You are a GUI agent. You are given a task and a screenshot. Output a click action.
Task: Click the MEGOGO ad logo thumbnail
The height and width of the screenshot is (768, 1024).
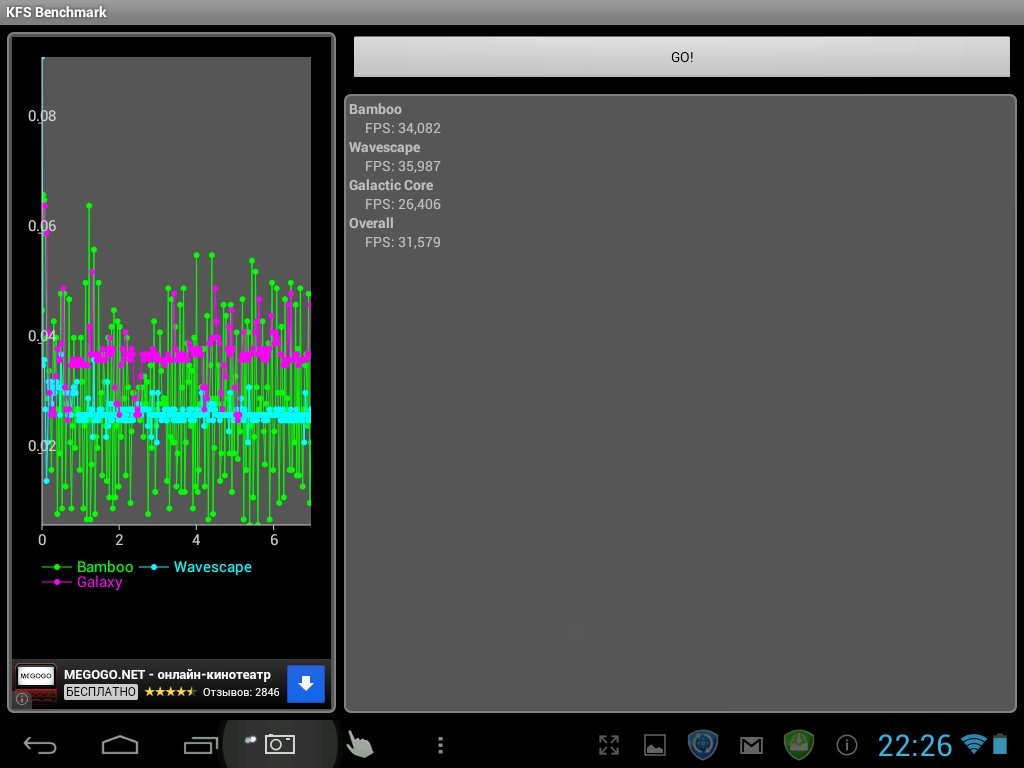(x=36, y=676)
